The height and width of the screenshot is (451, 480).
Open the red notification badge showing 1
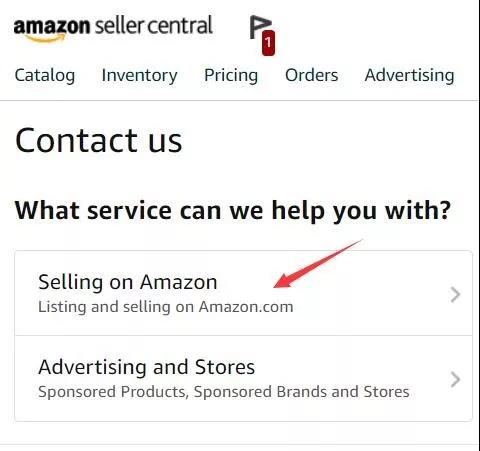(x=268, y=43)
